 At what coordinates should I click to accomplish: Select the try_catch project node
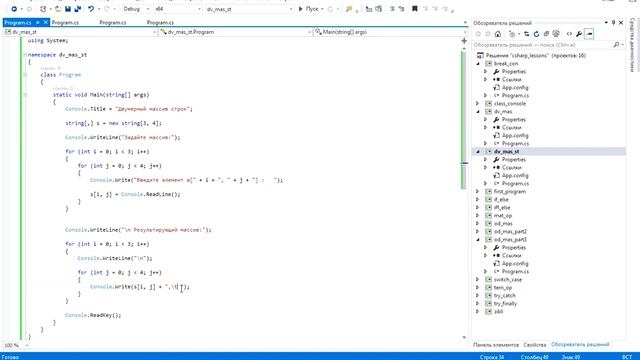[x=505, y=296]
